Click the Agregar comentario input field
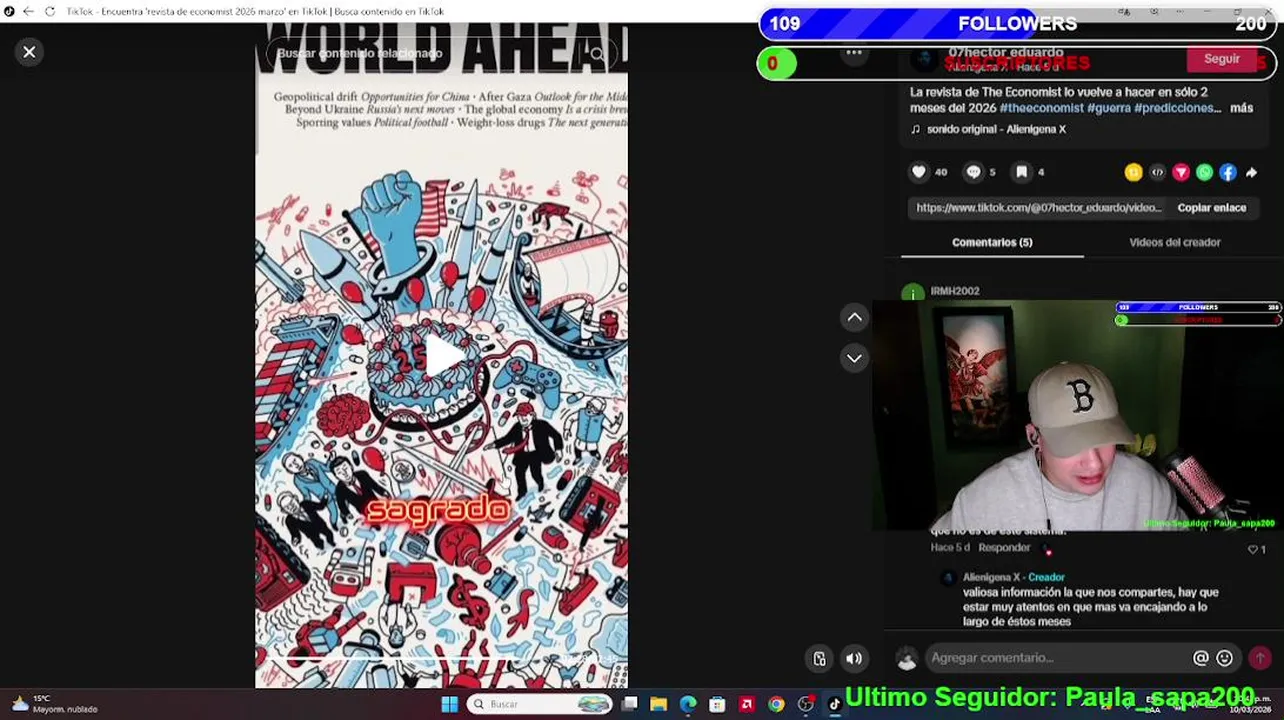 [x=1055, y=658]
